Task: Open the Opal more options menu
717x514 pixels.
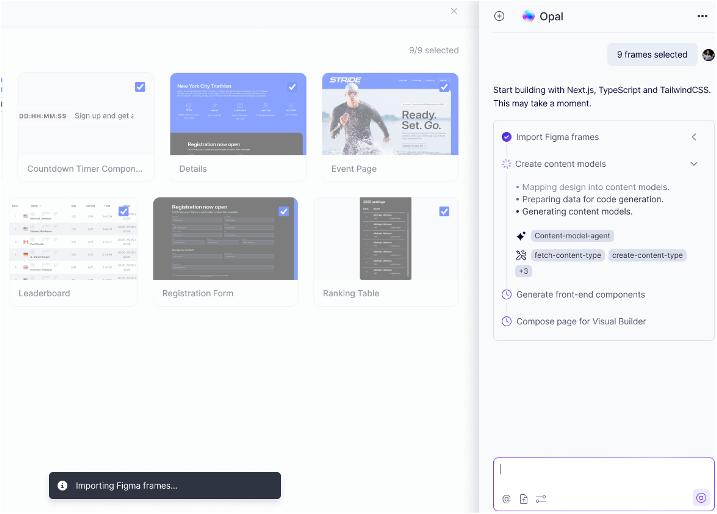Action: tap(702, 16)
